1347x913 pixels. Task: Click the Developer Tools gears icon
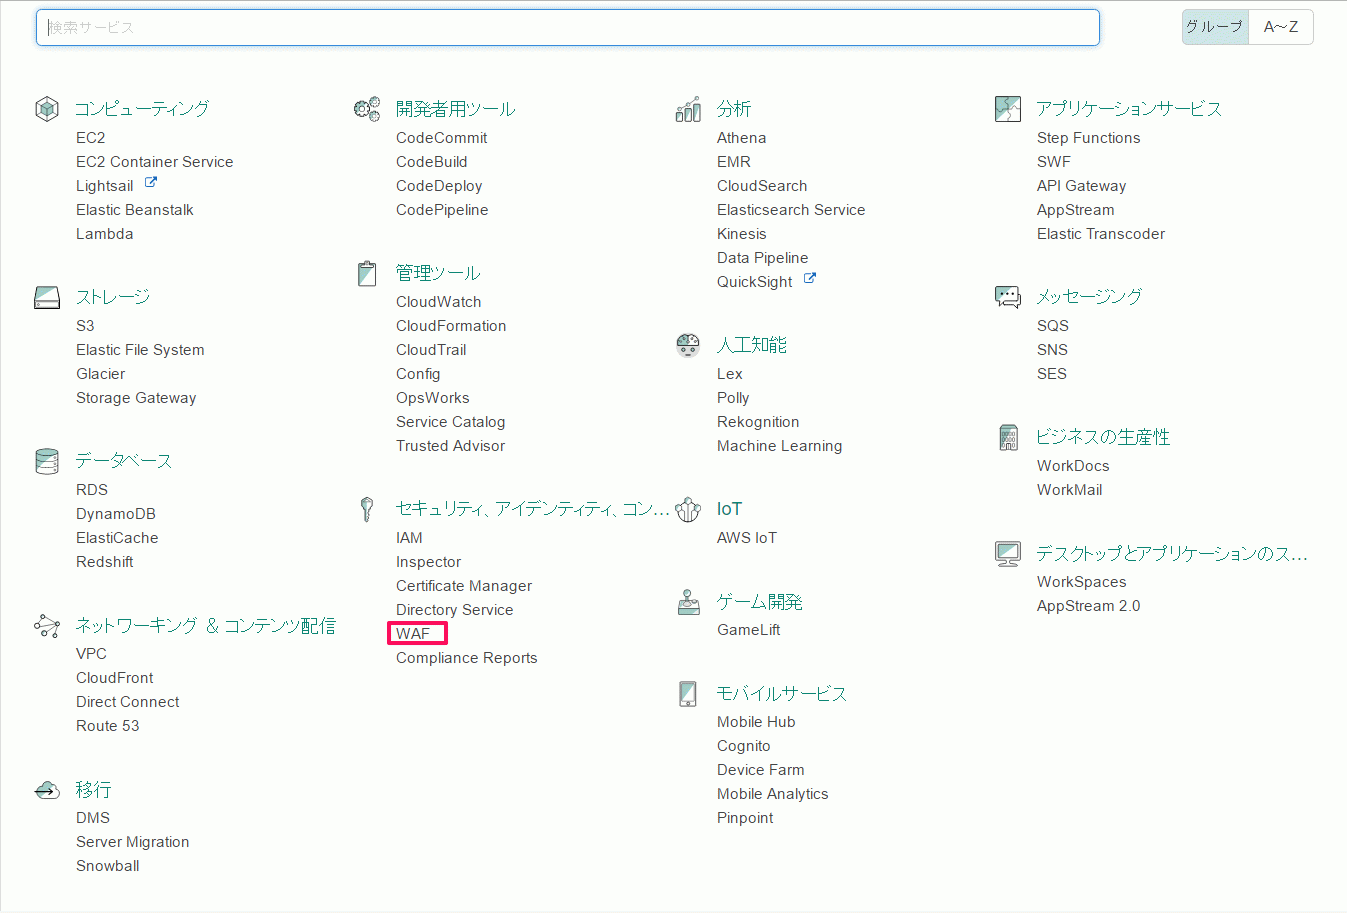[x=367, y=109]
